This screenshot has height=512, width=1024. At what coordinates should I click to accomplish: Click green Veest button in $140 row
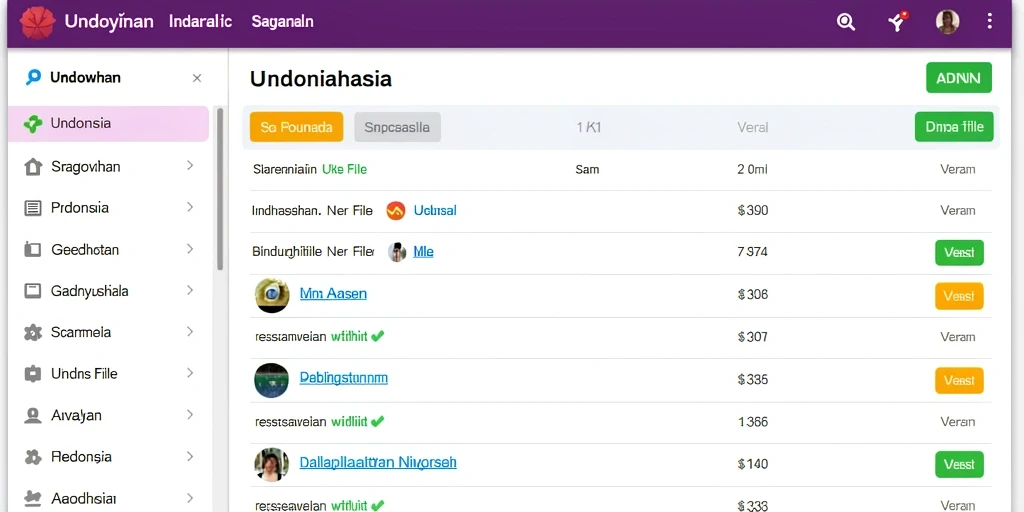tap(959, 464)
